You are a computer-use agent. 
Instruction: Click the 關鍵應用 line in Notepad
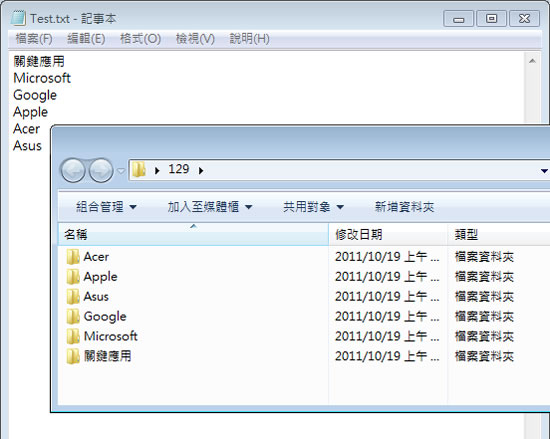coord(39,61)
